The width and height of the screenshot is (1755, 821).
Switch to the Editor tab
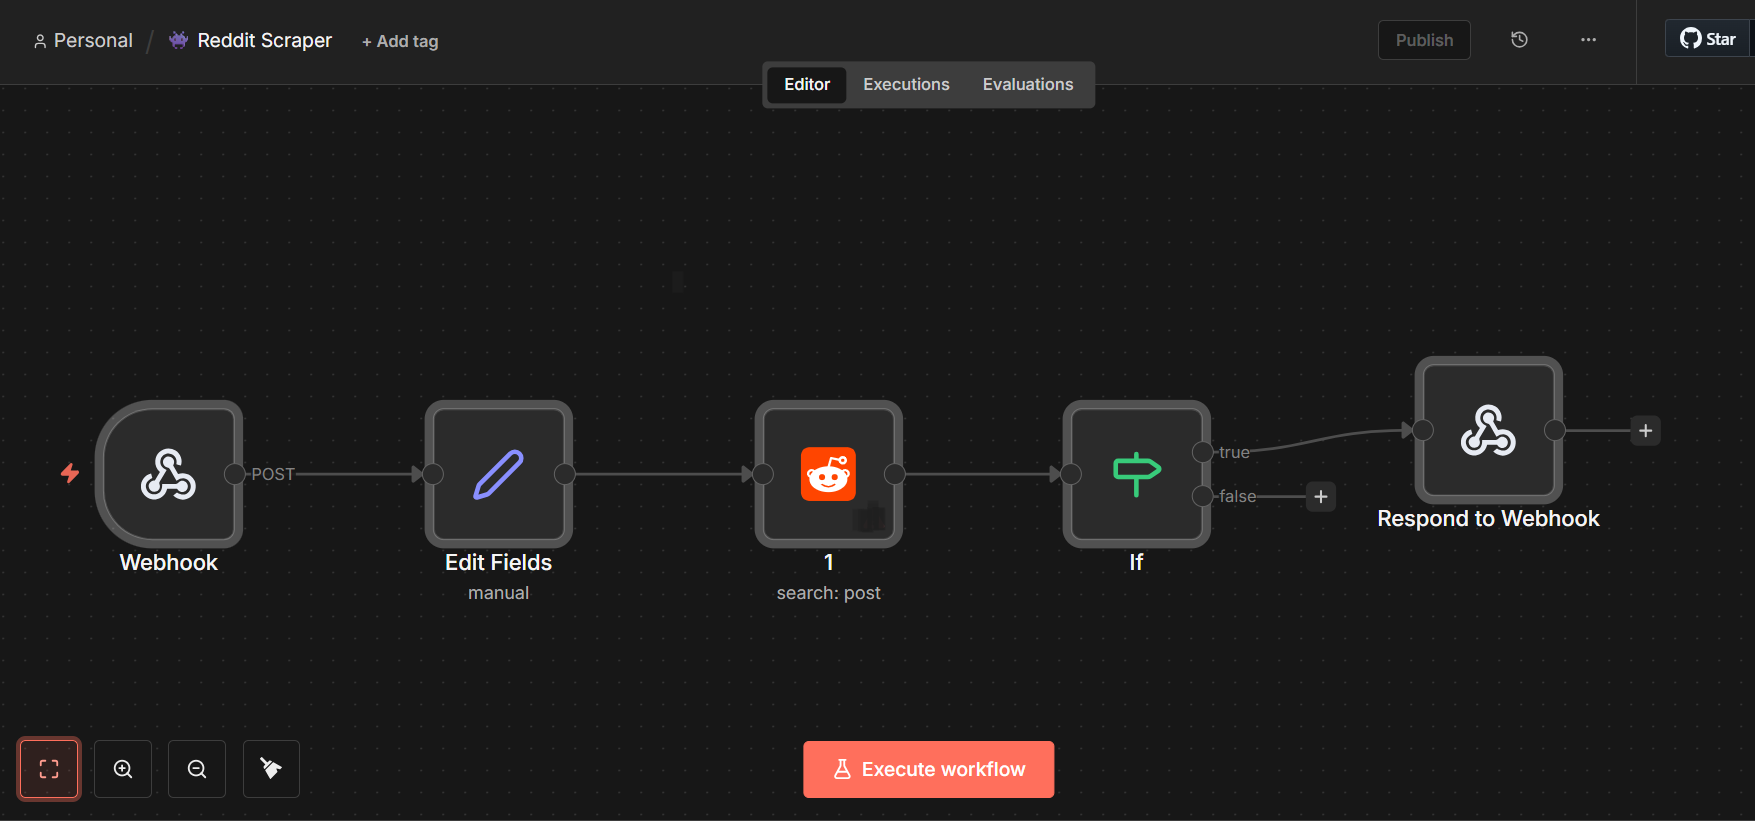(x=807, y=85)
